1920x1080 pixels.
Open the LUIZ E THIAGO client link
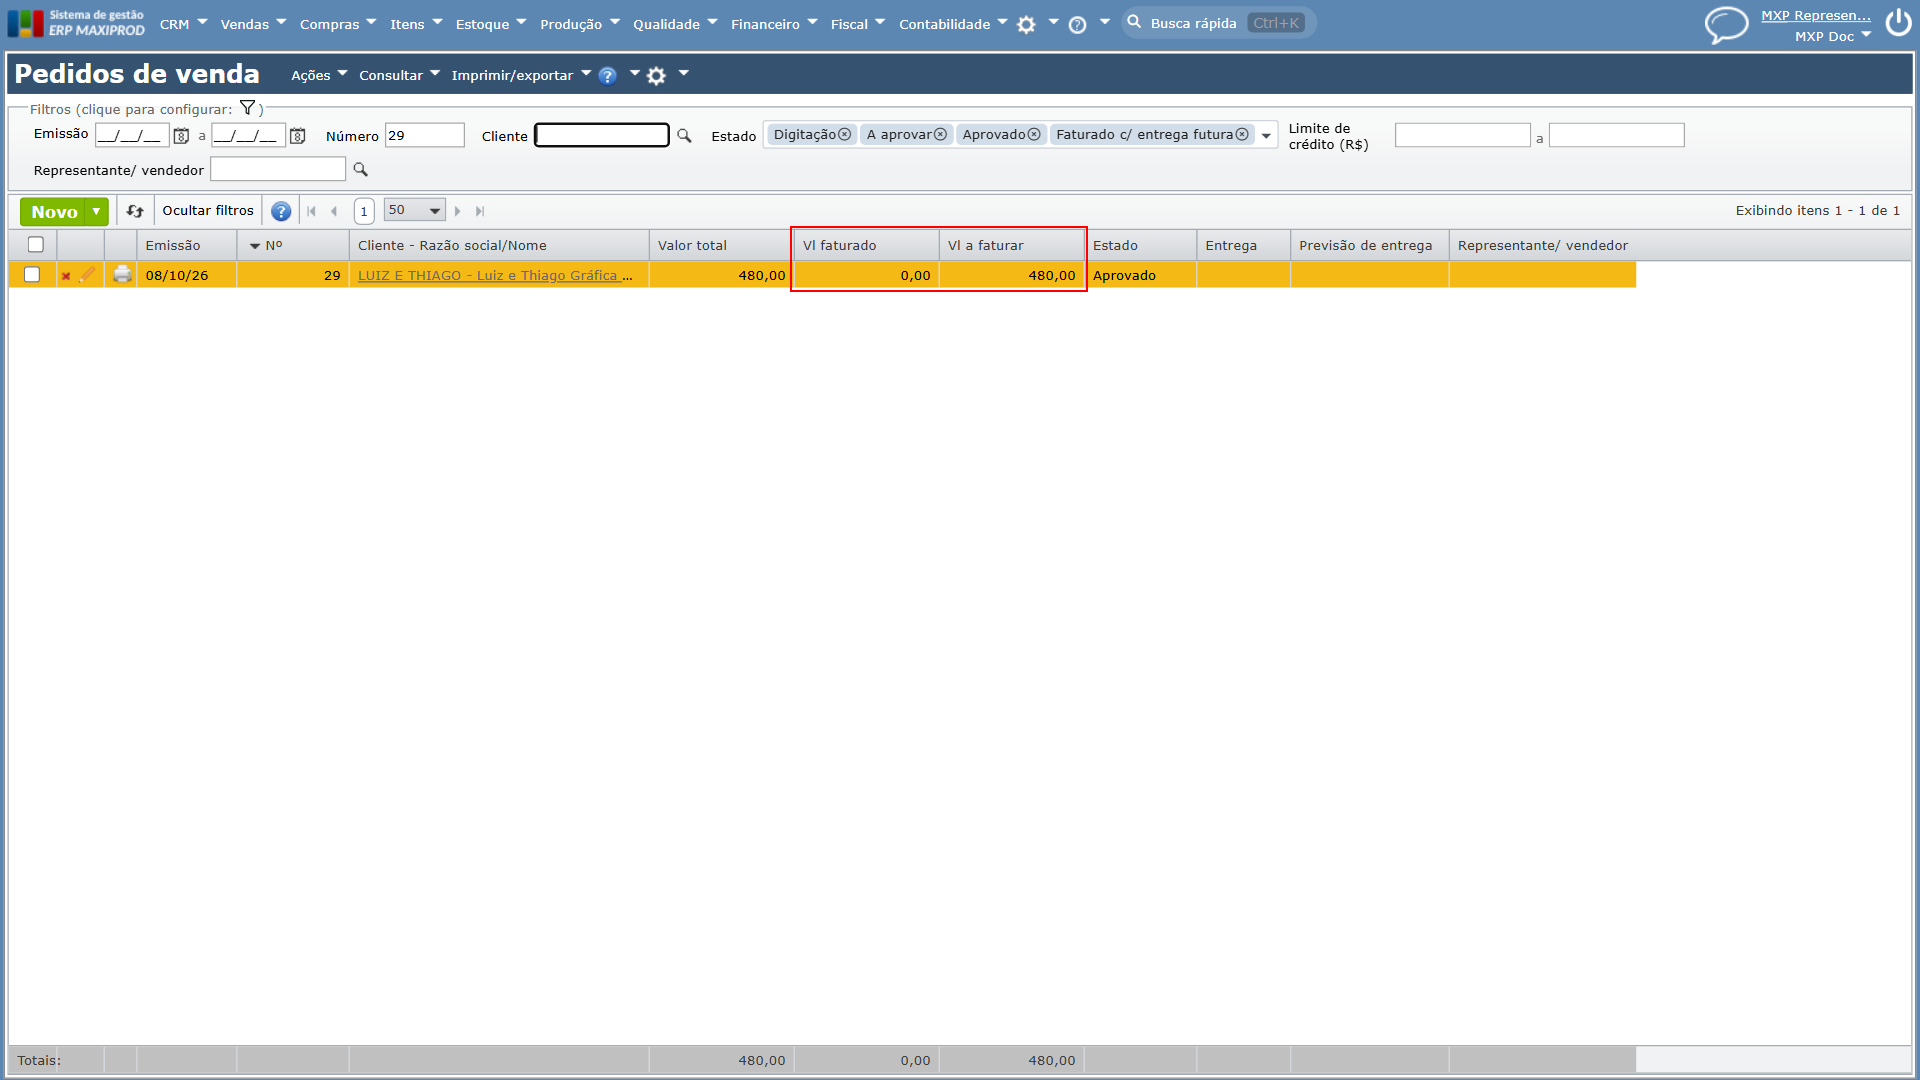click(495, 276)
